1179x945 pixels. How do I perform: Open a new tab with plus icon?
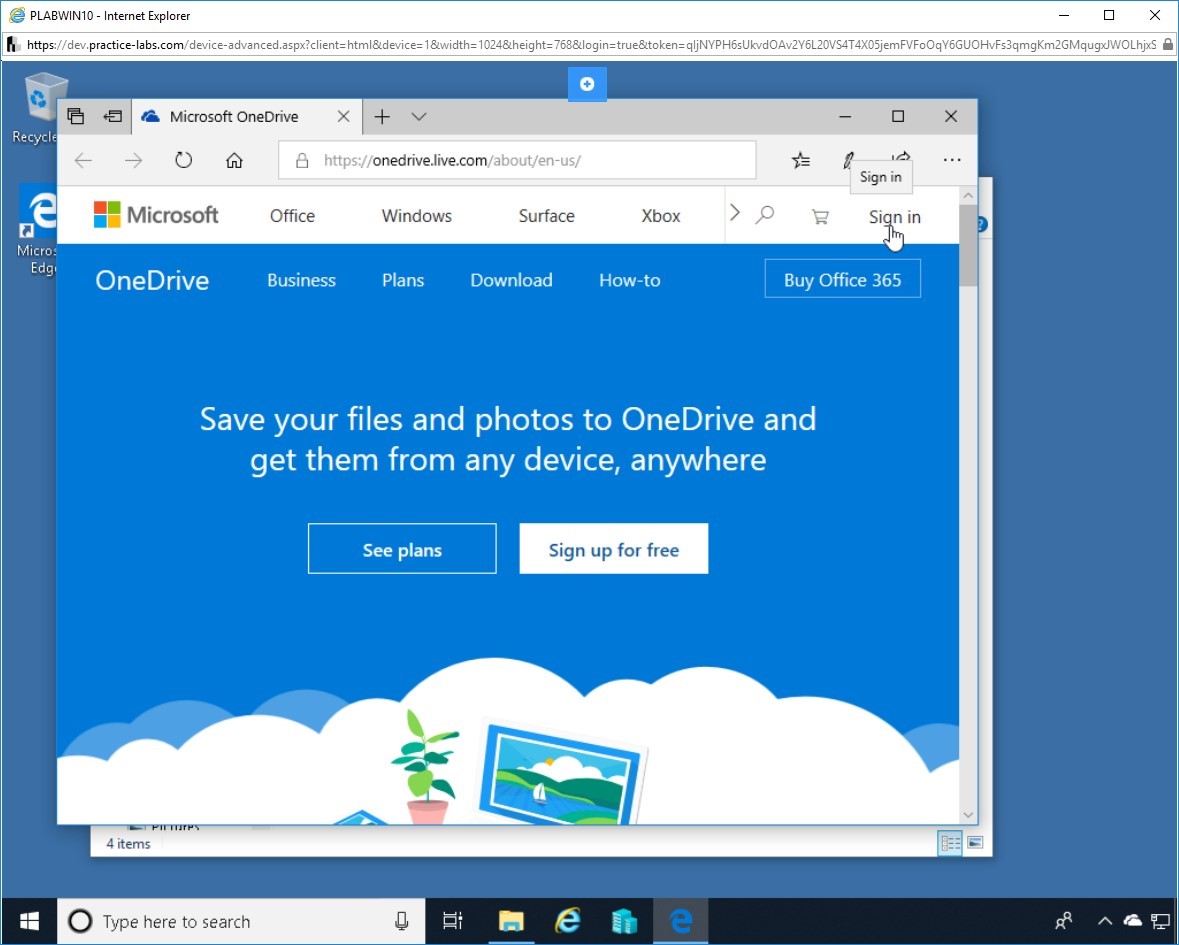click(x=382, y=117)
